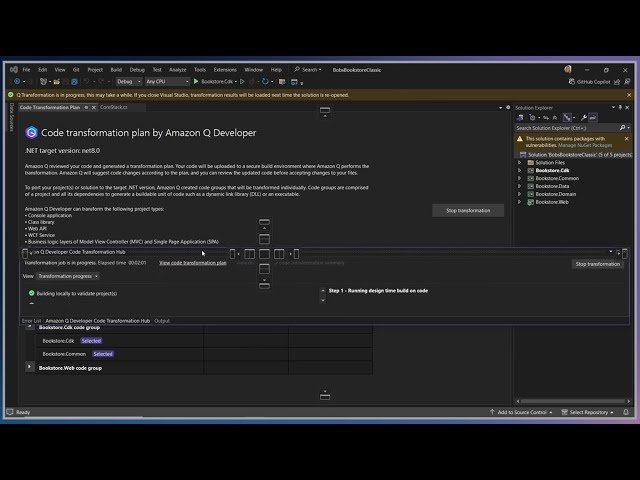
Task: Switch to the CoreStack.cs tab
Action: point(114,106)
